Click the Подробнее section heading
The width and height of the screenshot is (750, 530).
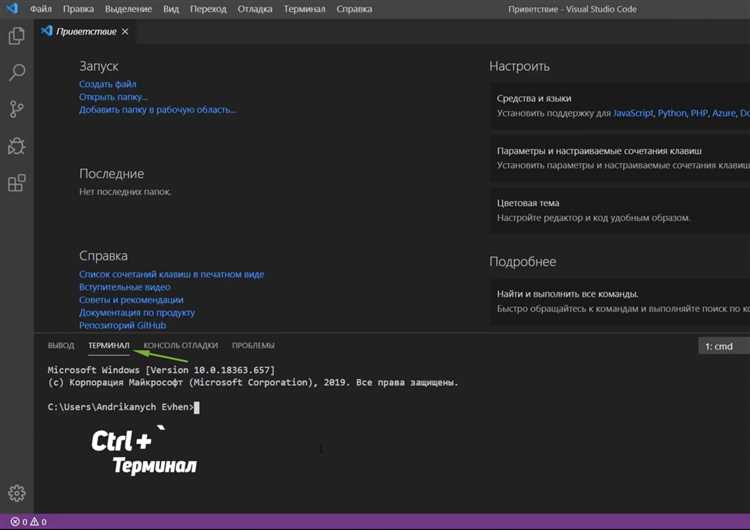coord(523,262)
